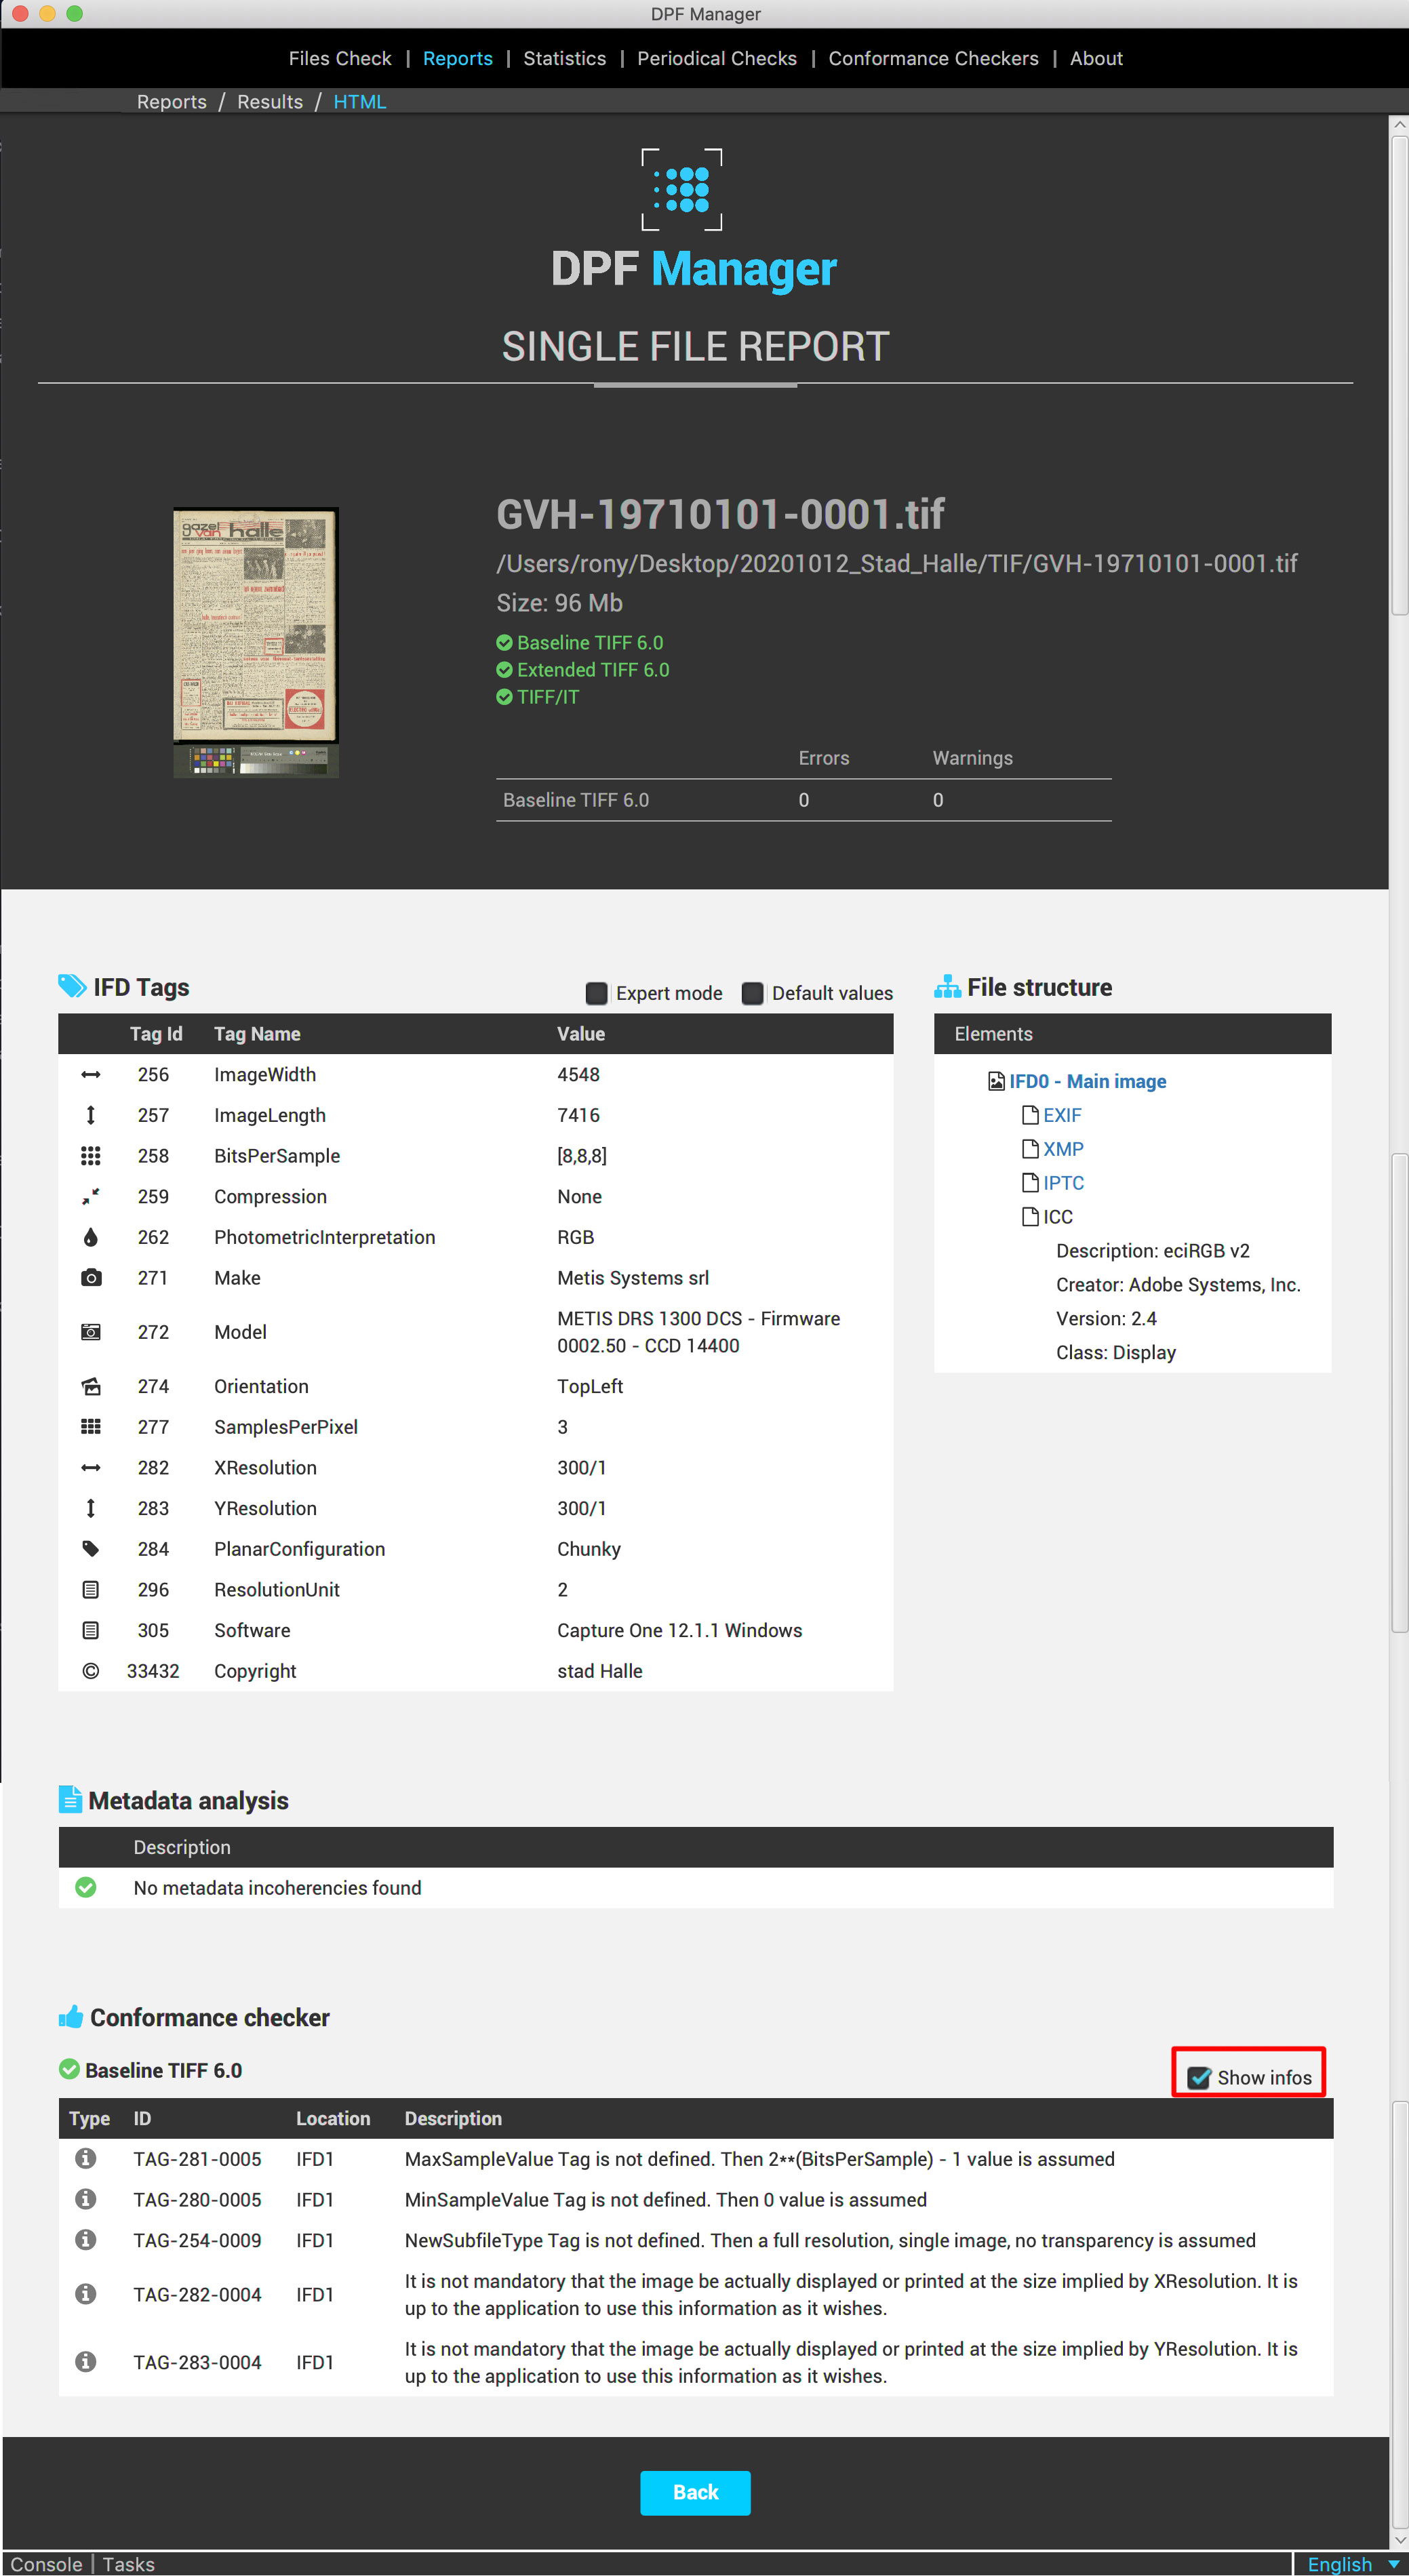The height and width of the screenshot is (2576, 1409).
Task: Click the camera icon beside Make tag
Action: coord(91,1277)
